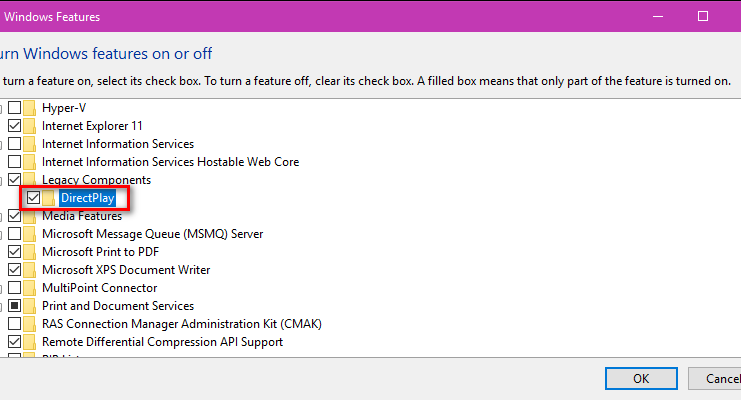Click the DirectPlay folder icon

48,198
